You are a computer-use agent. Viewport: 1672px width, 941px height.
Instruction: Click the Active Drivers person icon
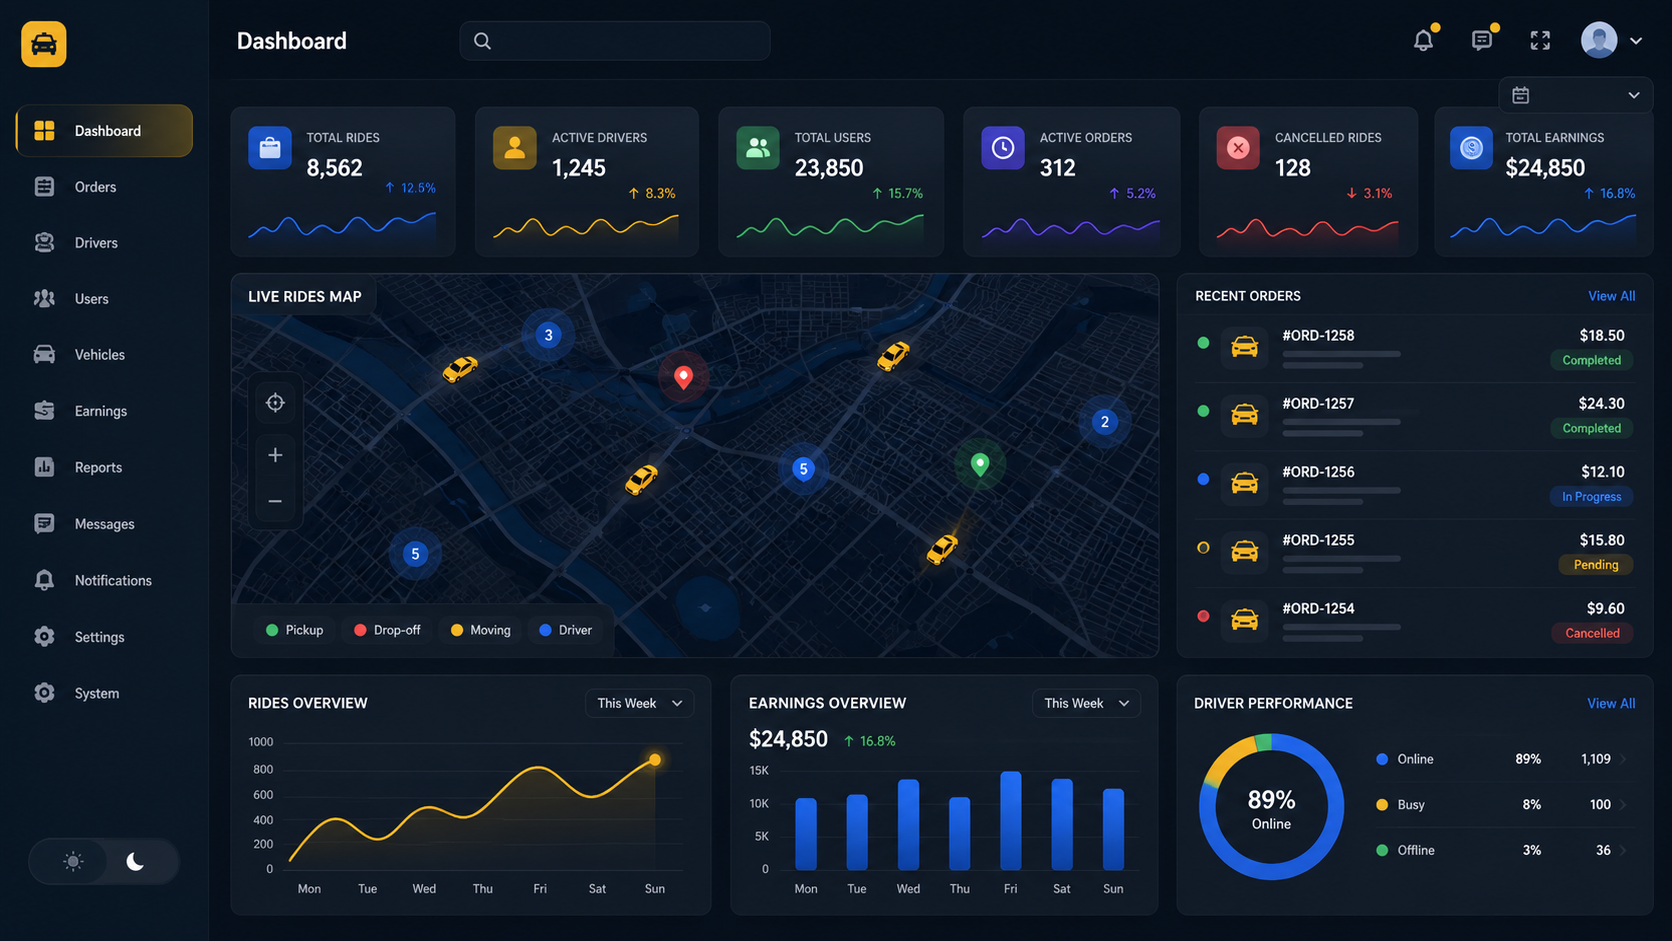tap(515, 148)
